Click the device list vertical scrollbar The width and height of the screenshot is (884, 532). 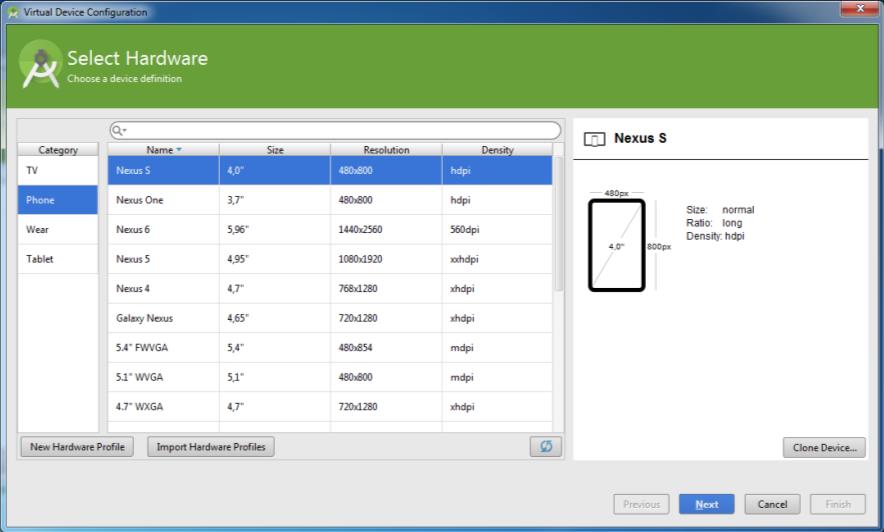point(558,225)
